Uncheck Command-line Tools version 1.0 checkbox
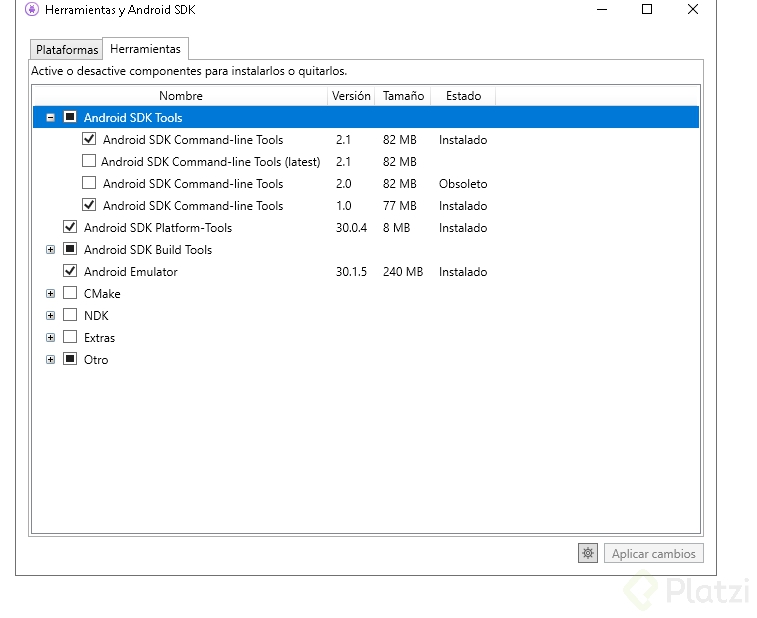This screenshot has width=757, height=618. tap(89, 205)
